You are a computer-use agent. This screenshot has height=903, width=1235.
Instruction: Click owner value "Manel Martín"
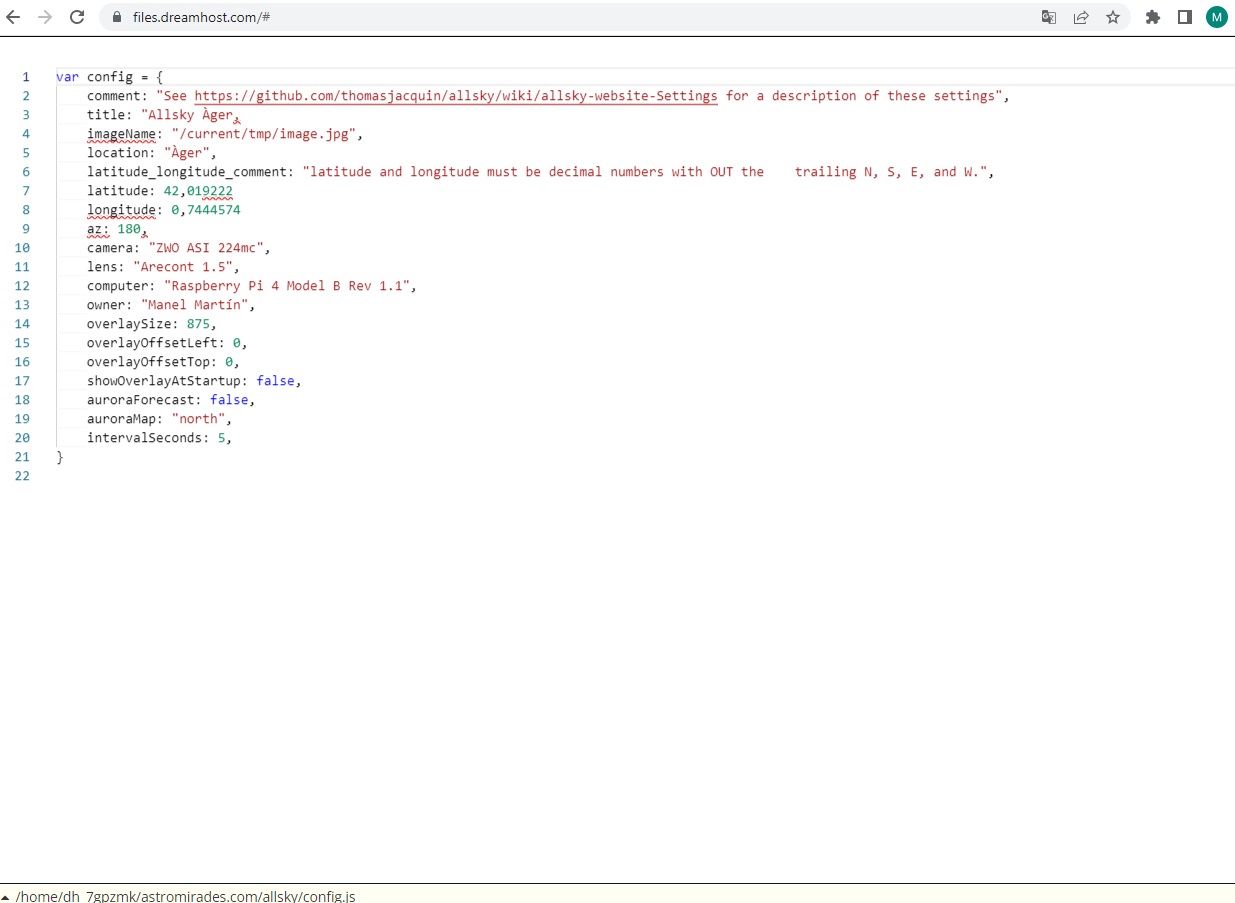point(194,305)
